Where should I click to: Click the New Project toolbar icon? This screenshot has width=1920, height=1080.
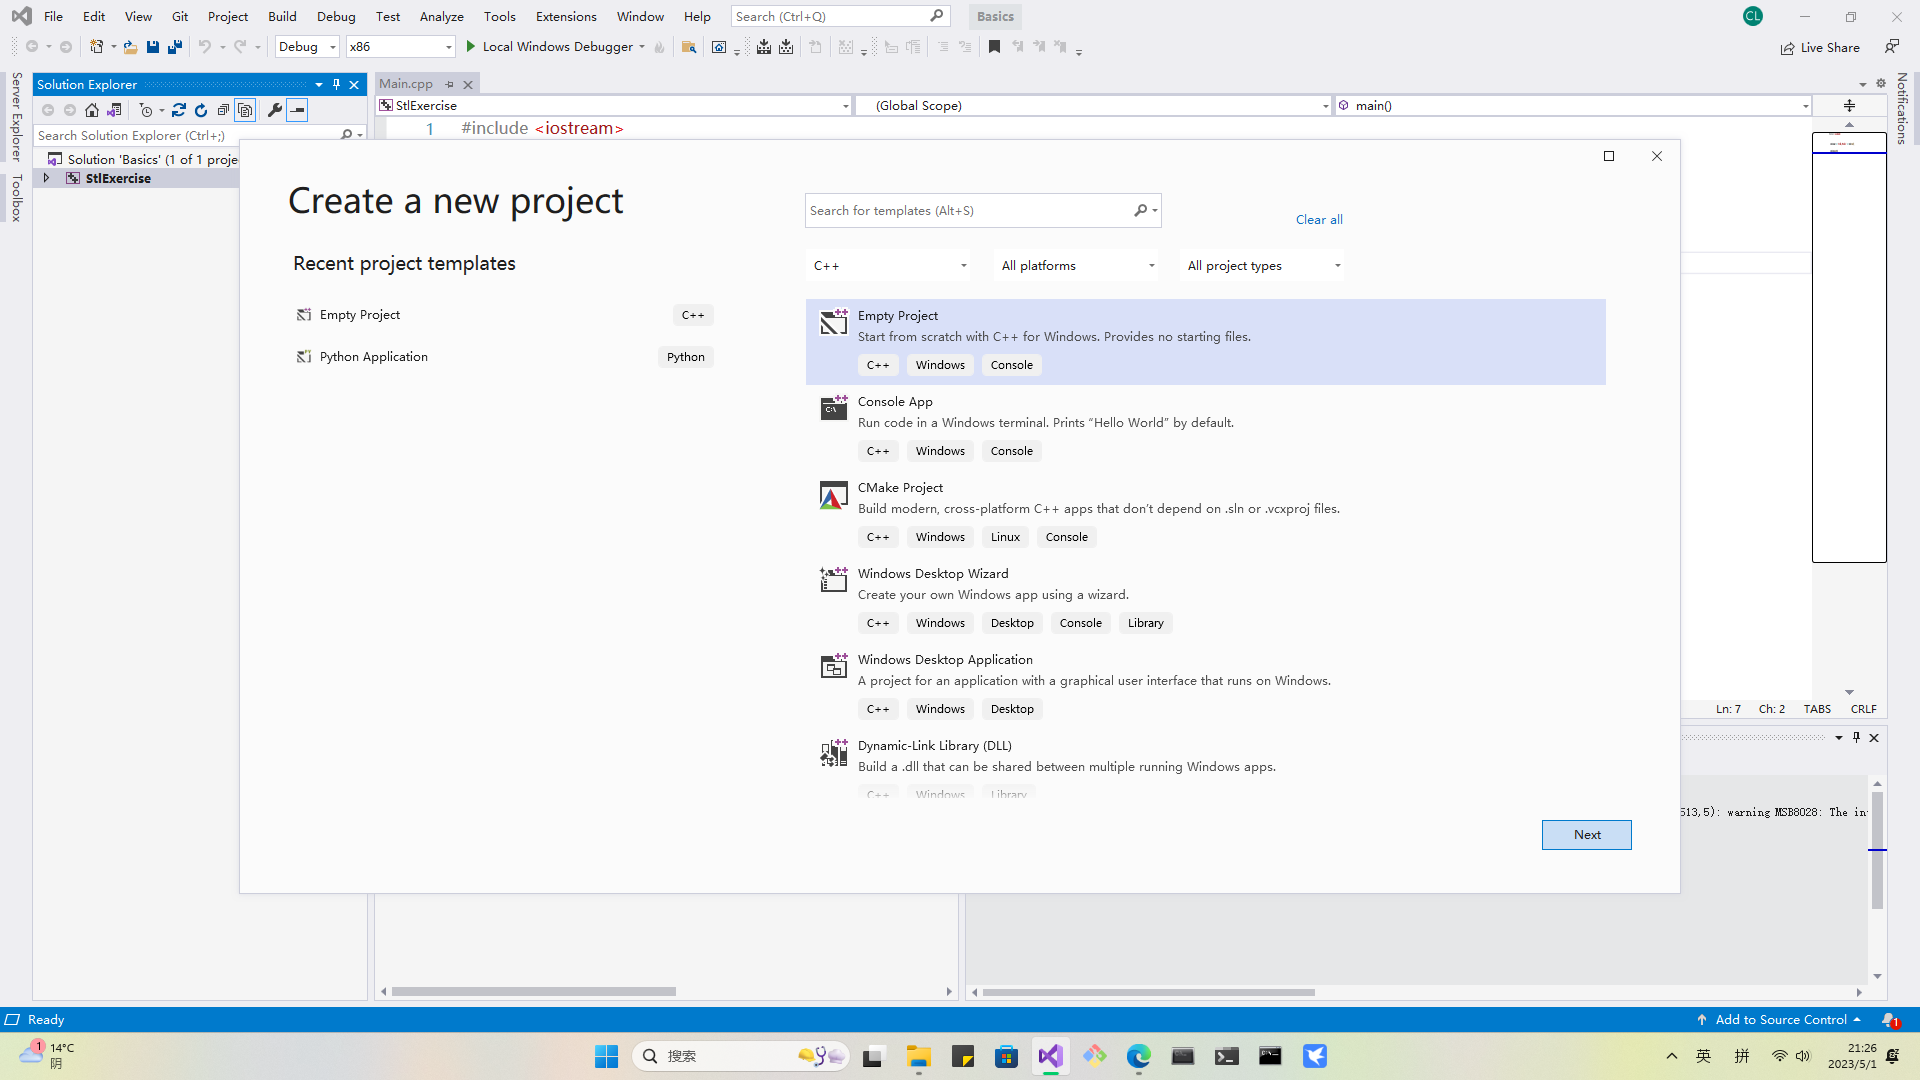(97, 47)
